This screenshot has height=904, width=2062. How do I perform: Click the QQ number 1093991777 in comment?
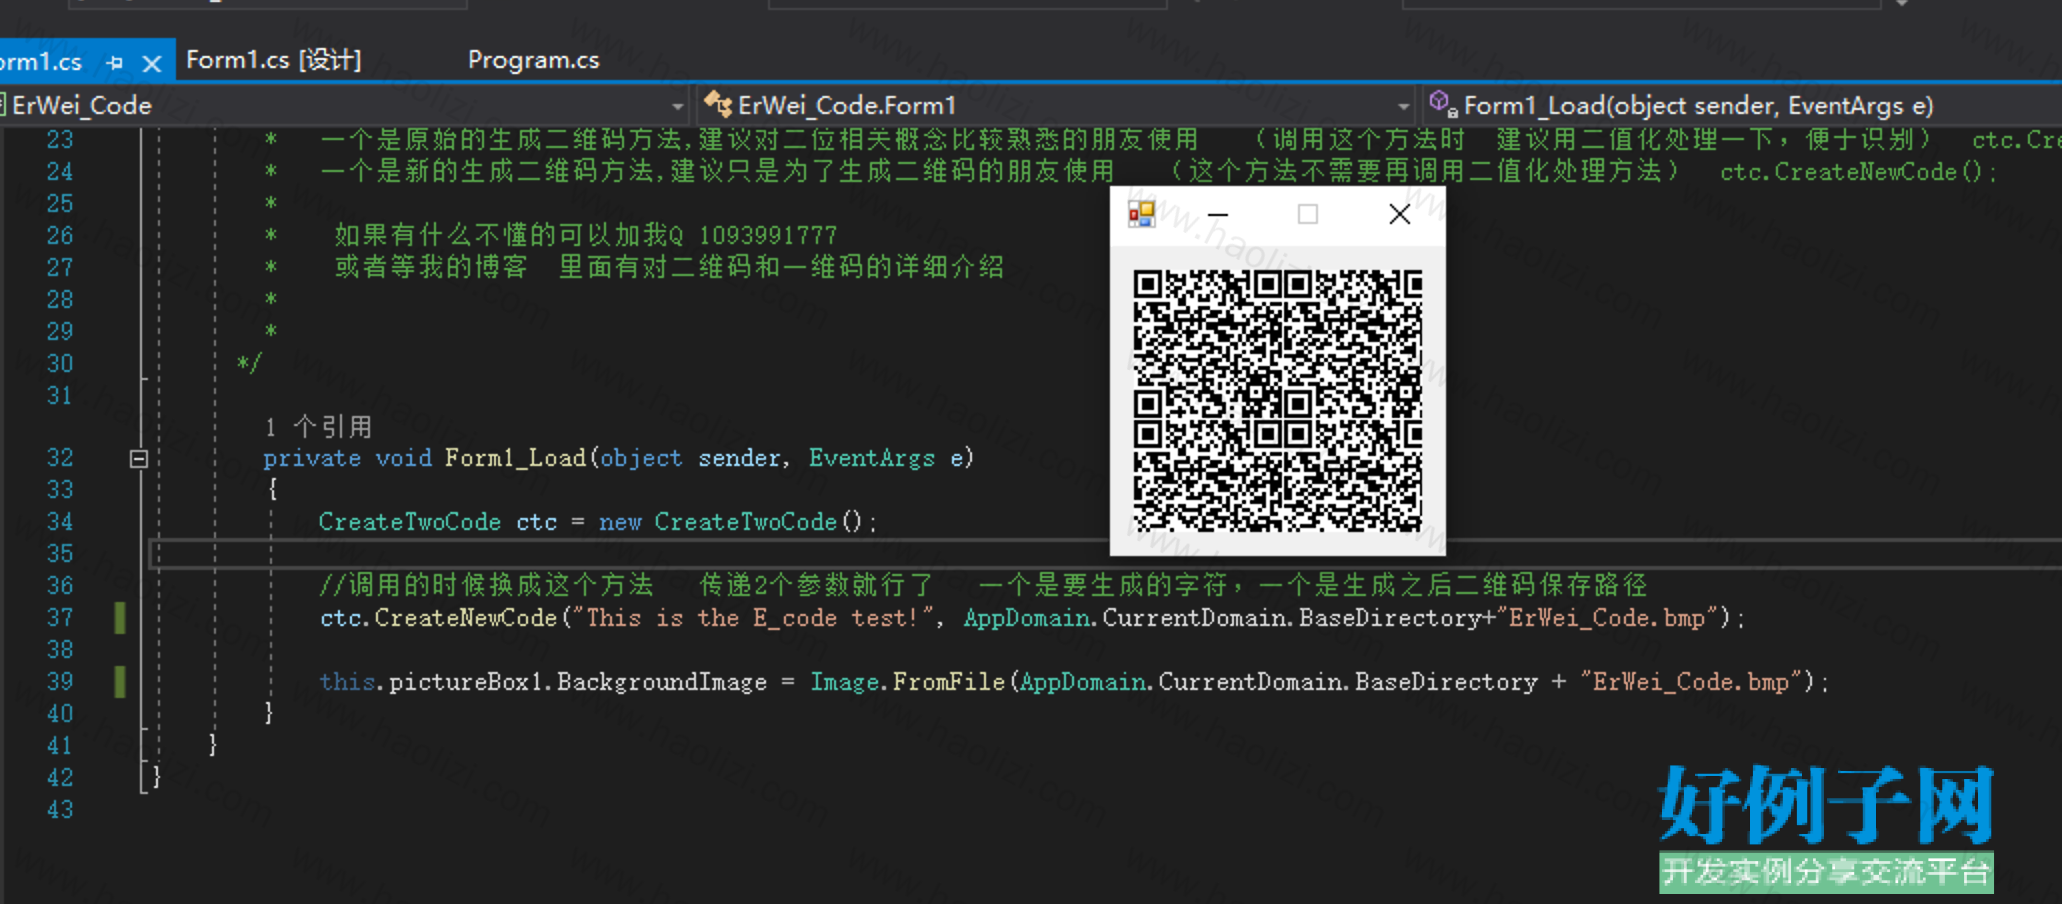coord(768,236)
